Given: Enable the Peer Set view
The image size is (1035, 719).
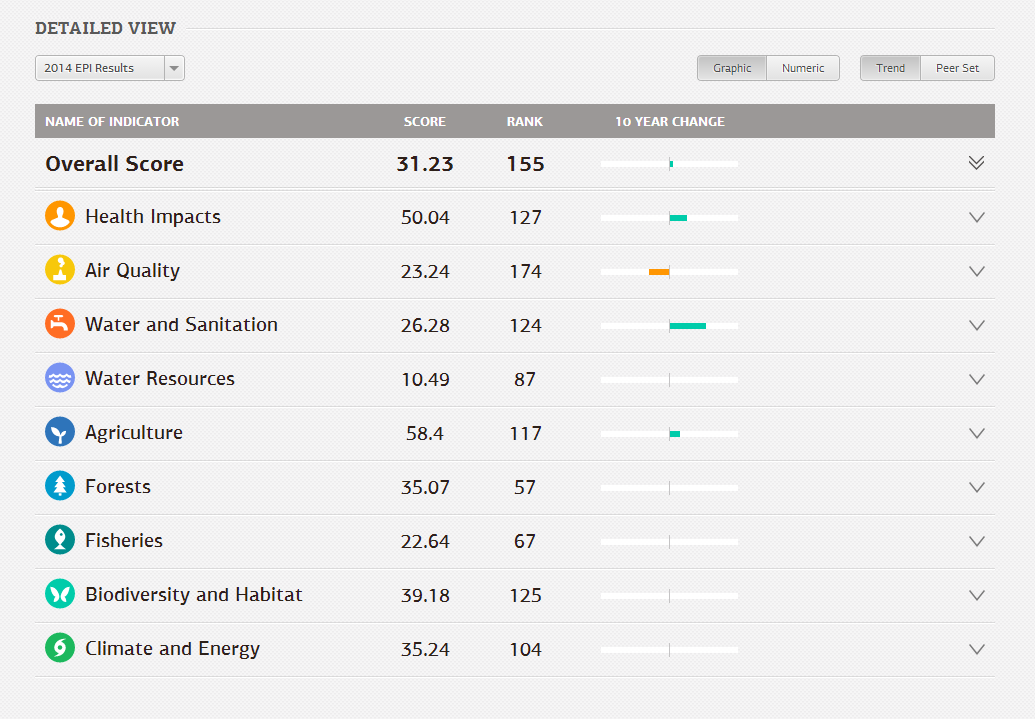Looking at the screenshot, I should [x=956, y=68].
